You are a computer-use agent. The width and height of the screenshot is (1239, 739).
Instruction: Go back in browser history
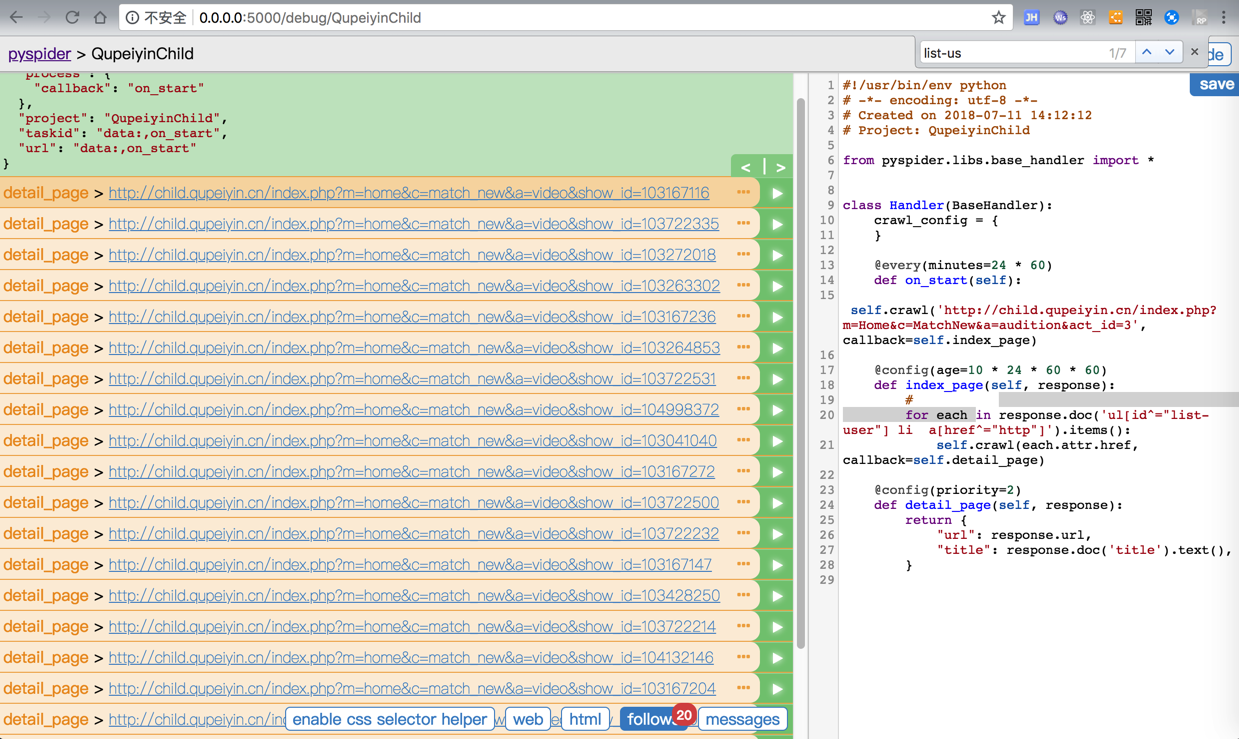point(16,17)
